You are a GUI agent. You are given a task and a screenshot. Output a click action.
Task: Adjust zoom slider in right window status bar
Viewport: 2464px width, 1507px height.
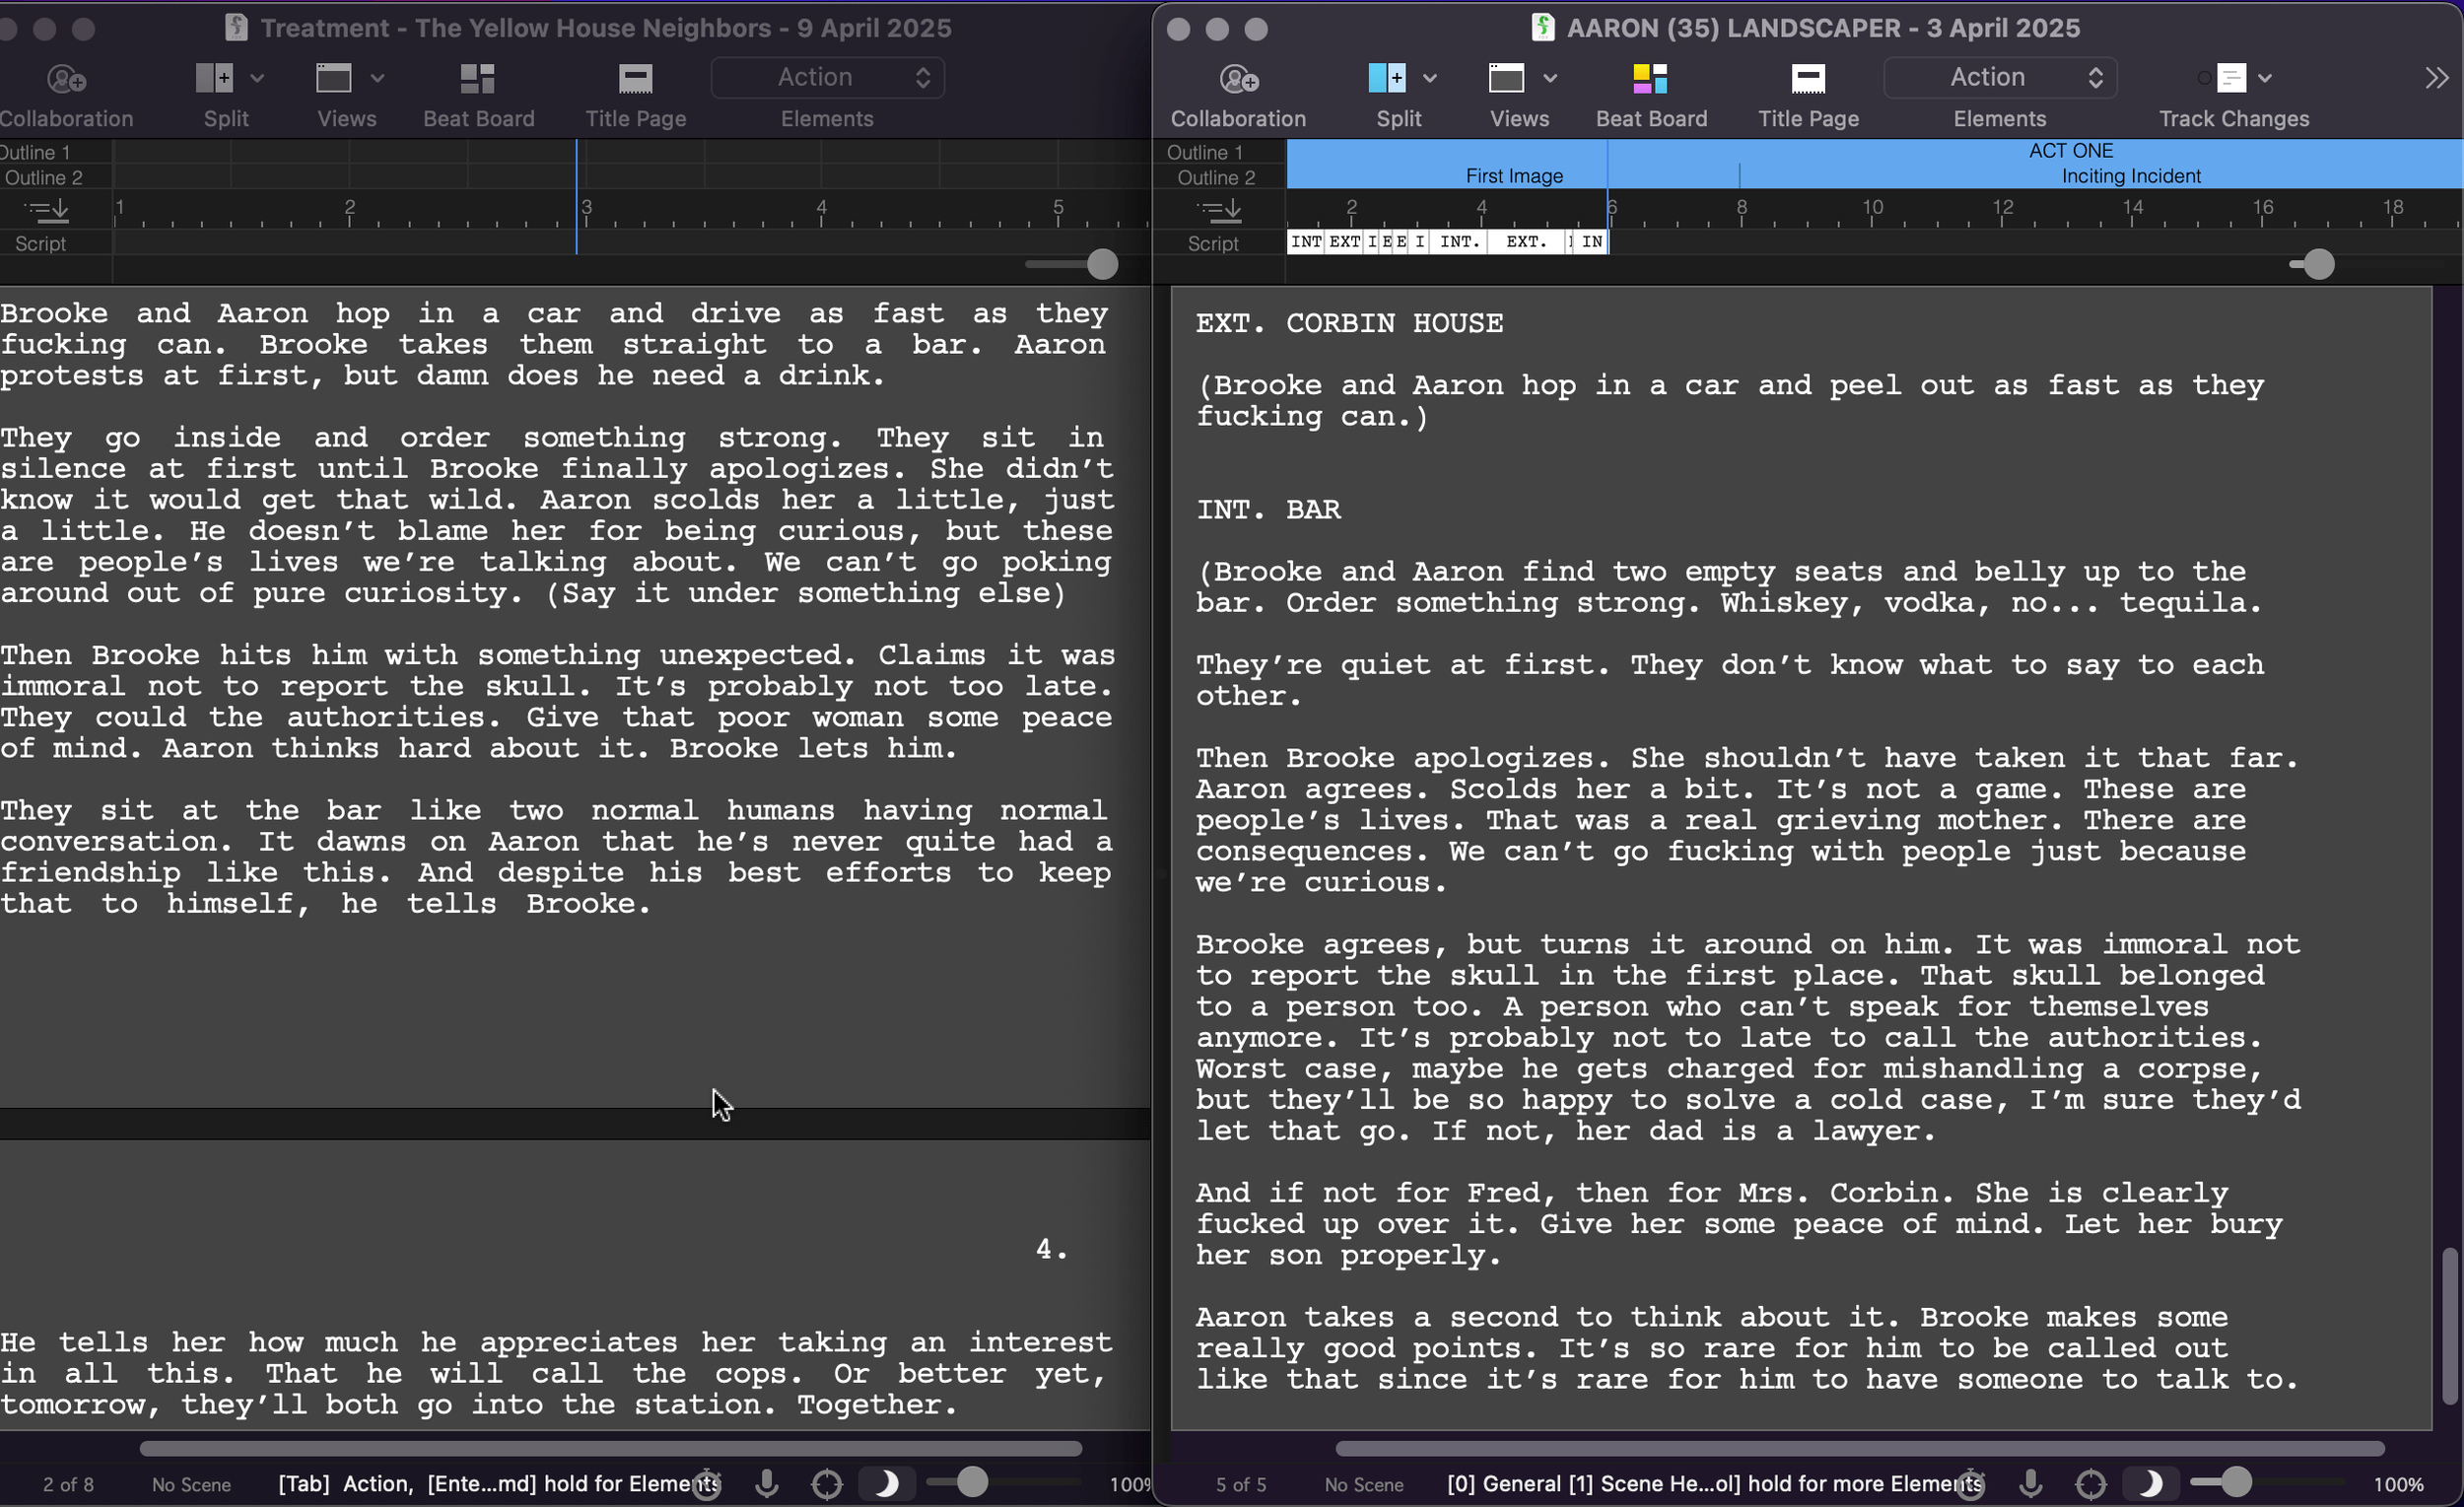[2236, 1482]
